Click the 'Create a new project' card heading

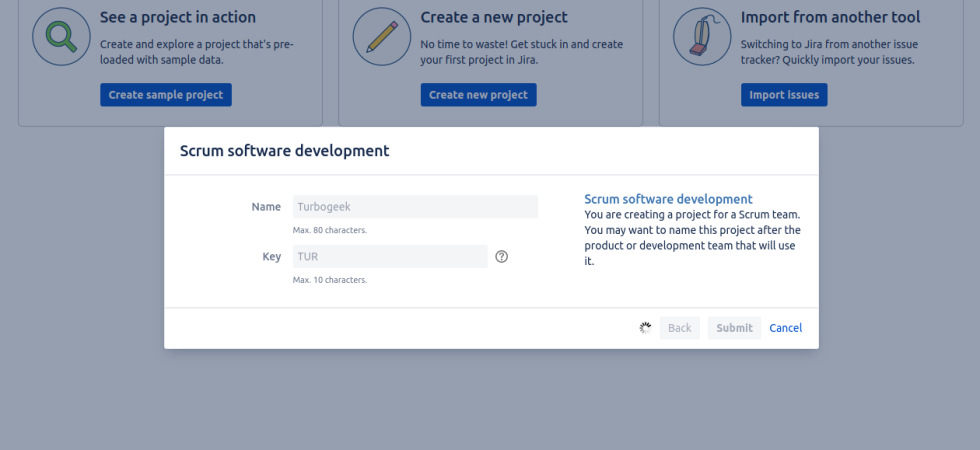[494, 18]
